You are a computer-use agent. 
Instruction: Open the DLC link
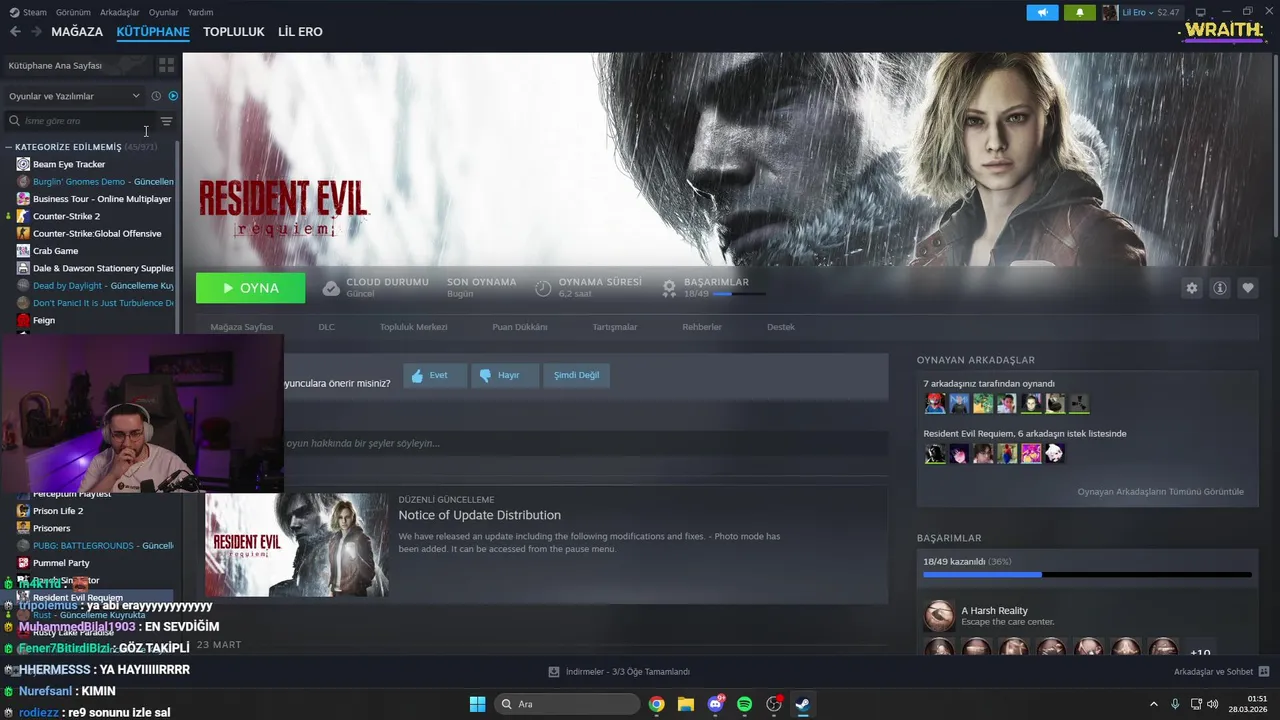click(x=327, y=327)
